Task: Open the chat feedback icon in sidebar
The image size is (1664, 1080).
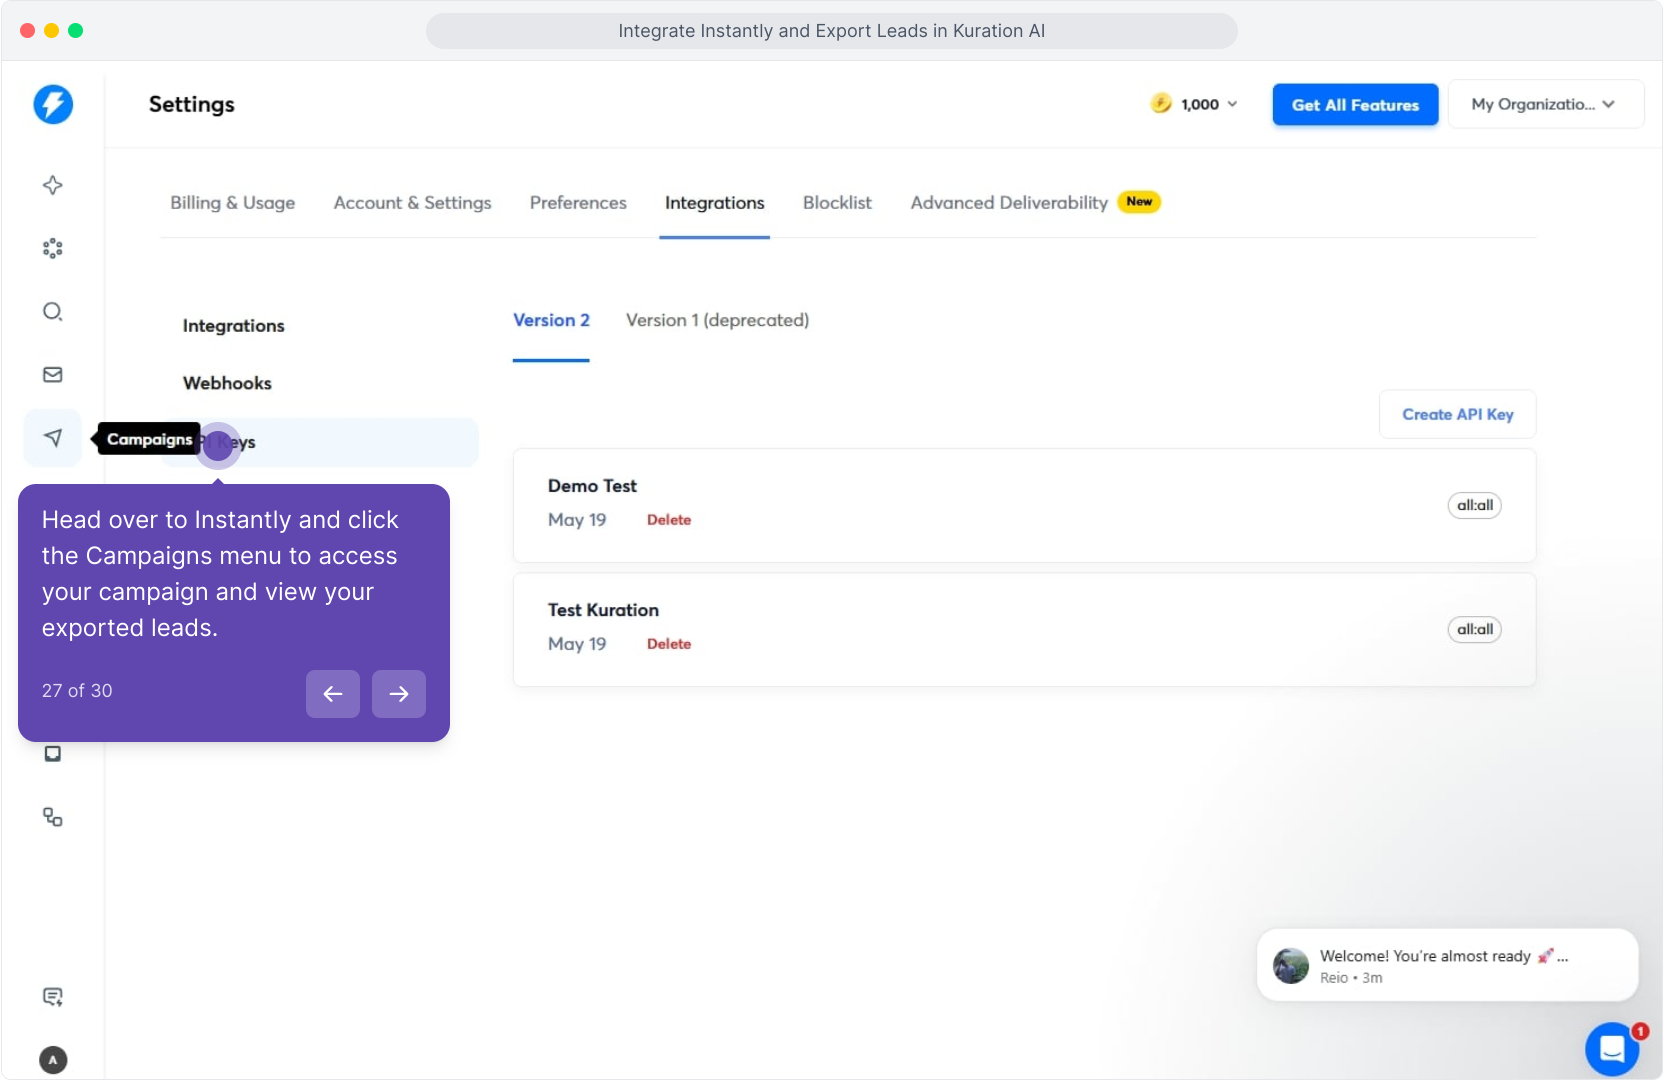Action: (x=53, y=996)
